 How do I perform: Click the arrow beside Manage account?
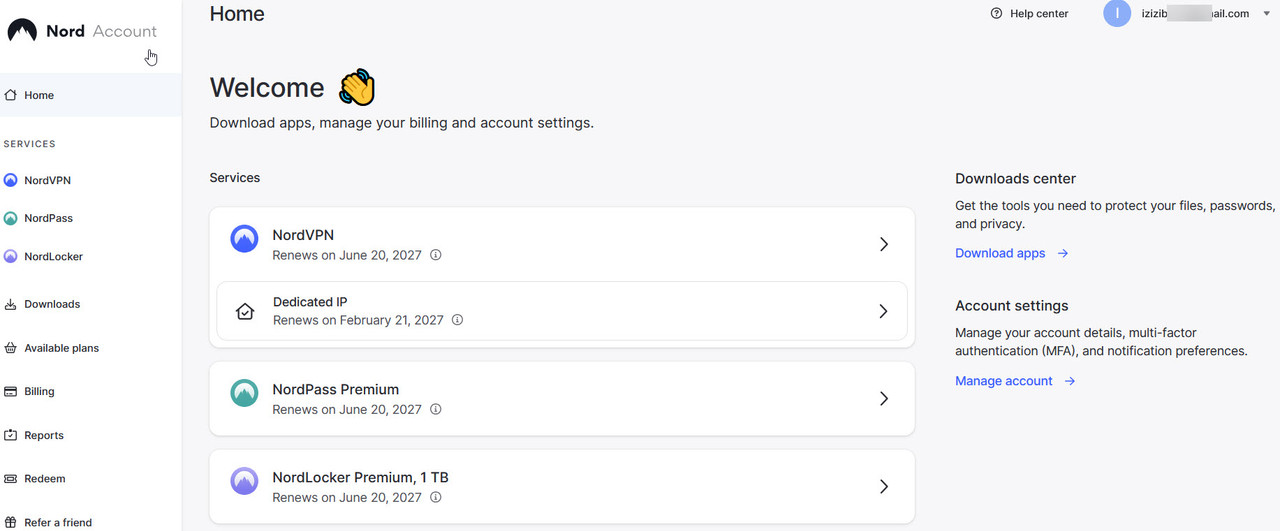[1070, 381]
